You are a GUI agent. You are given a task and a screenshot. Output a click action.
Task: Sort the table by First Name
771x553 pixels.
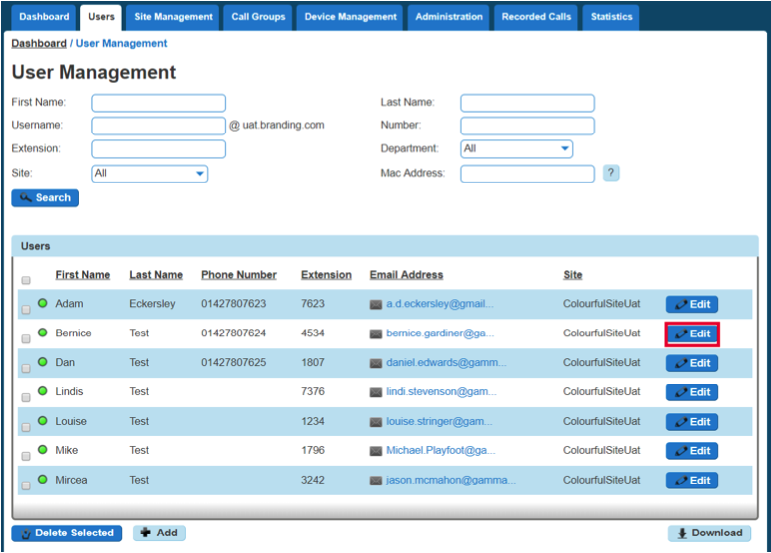click(x=83, y=275)
